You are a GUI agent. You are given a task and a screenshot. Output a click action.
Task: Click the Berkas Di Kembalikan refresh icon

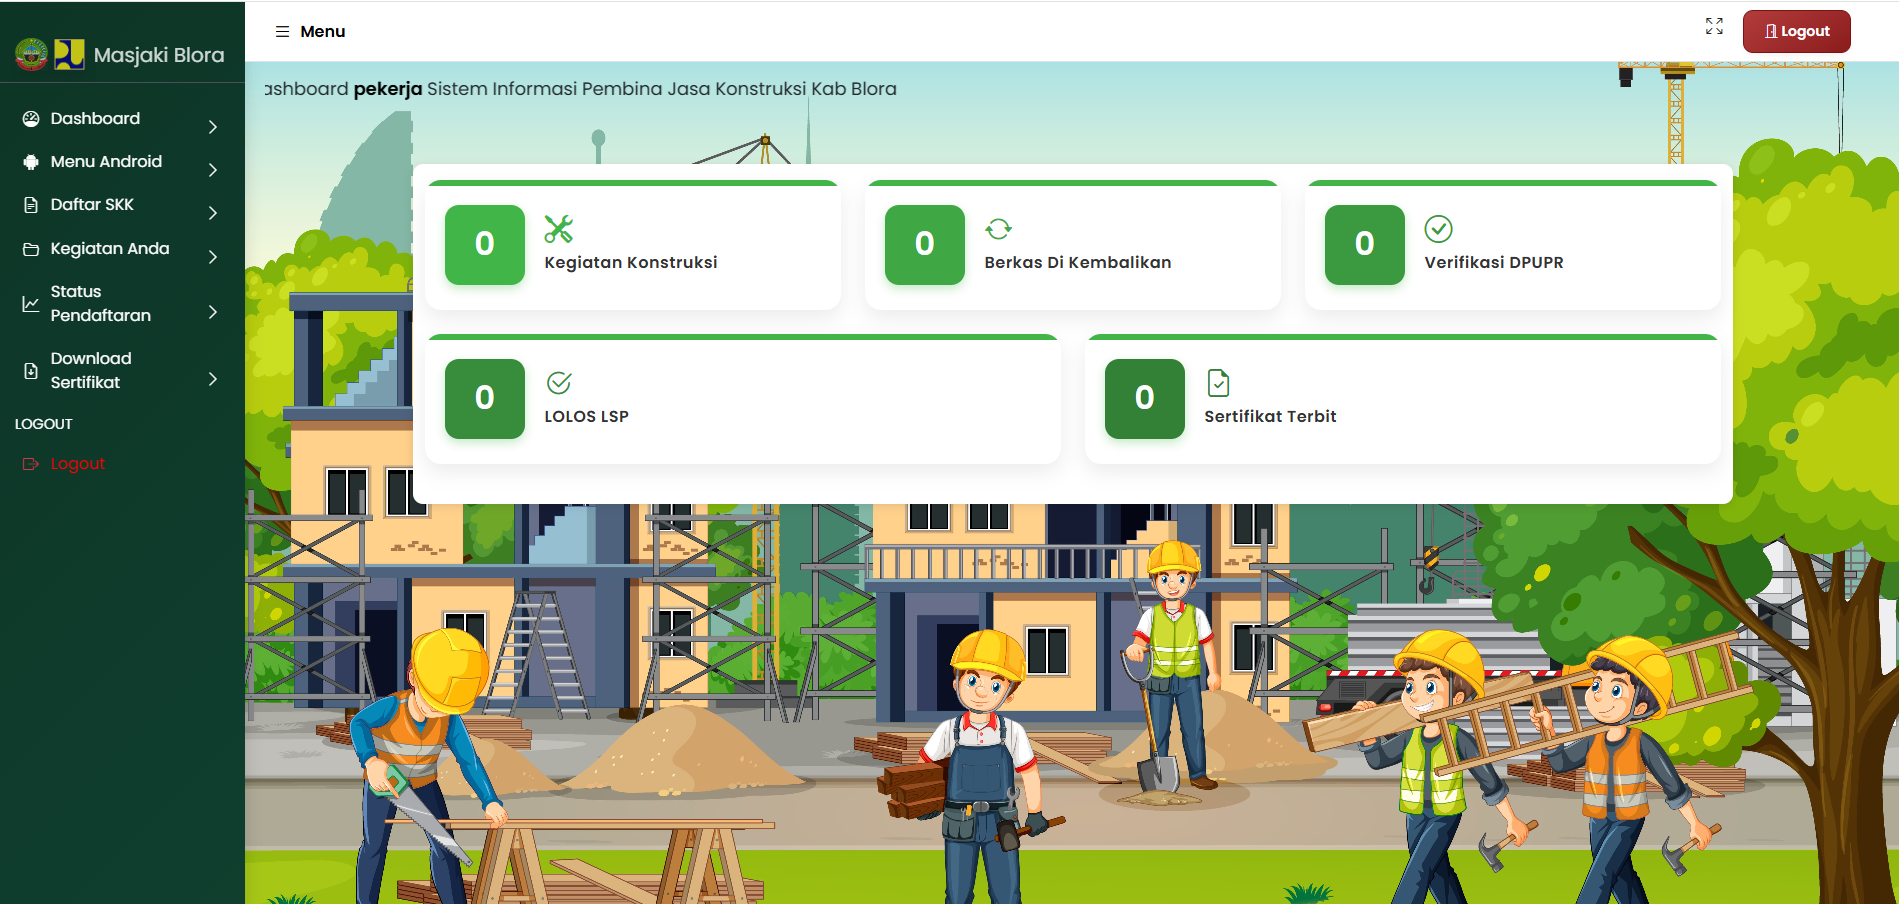pyautogui.click(x=998, y=229)
